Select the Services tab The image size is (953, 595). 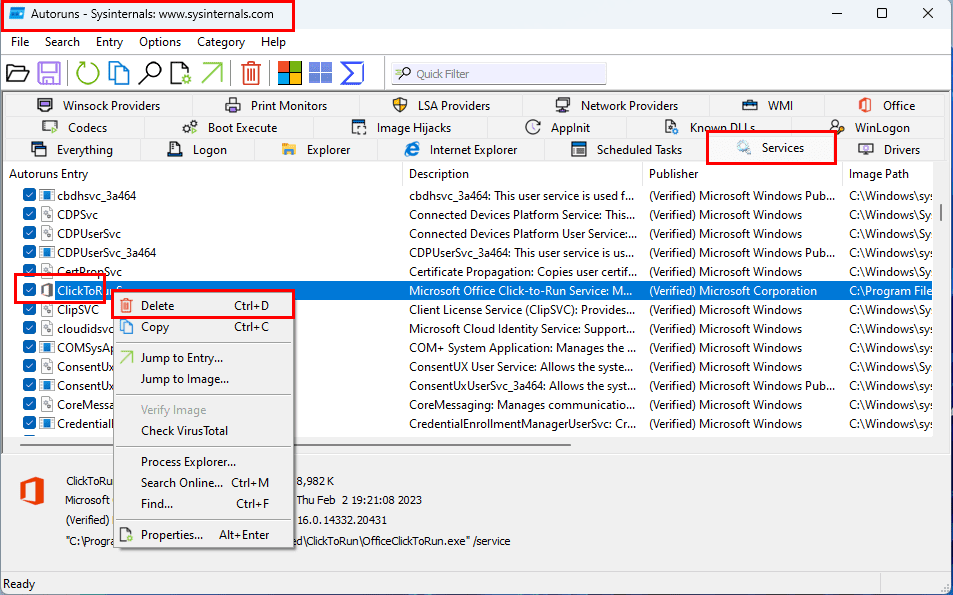(771, 148)
